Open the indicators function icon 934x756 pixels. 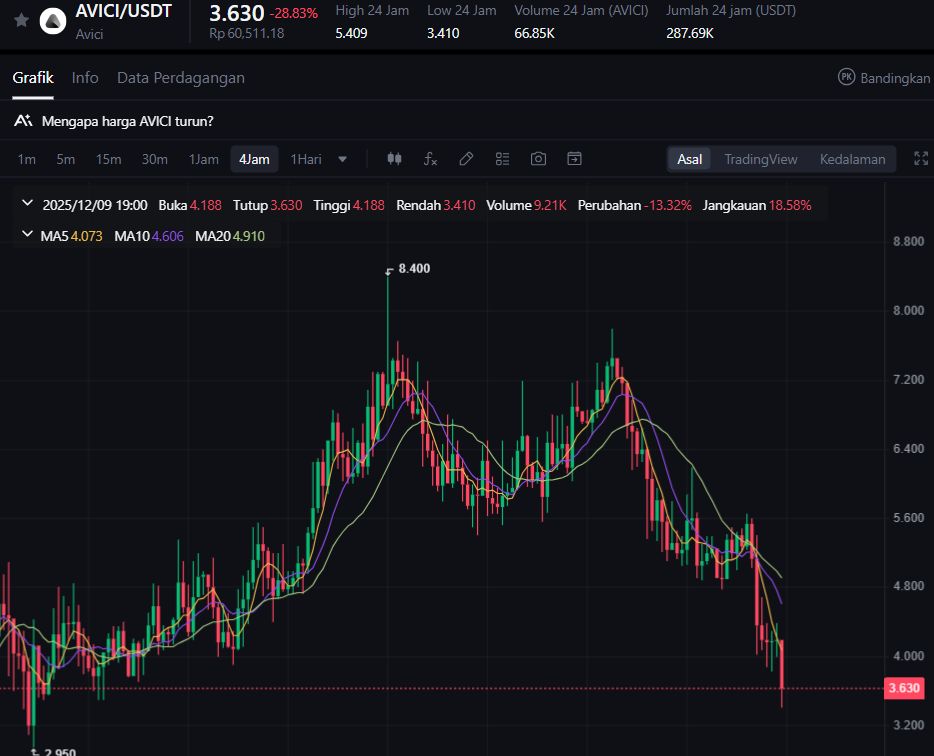coord(430,159)
